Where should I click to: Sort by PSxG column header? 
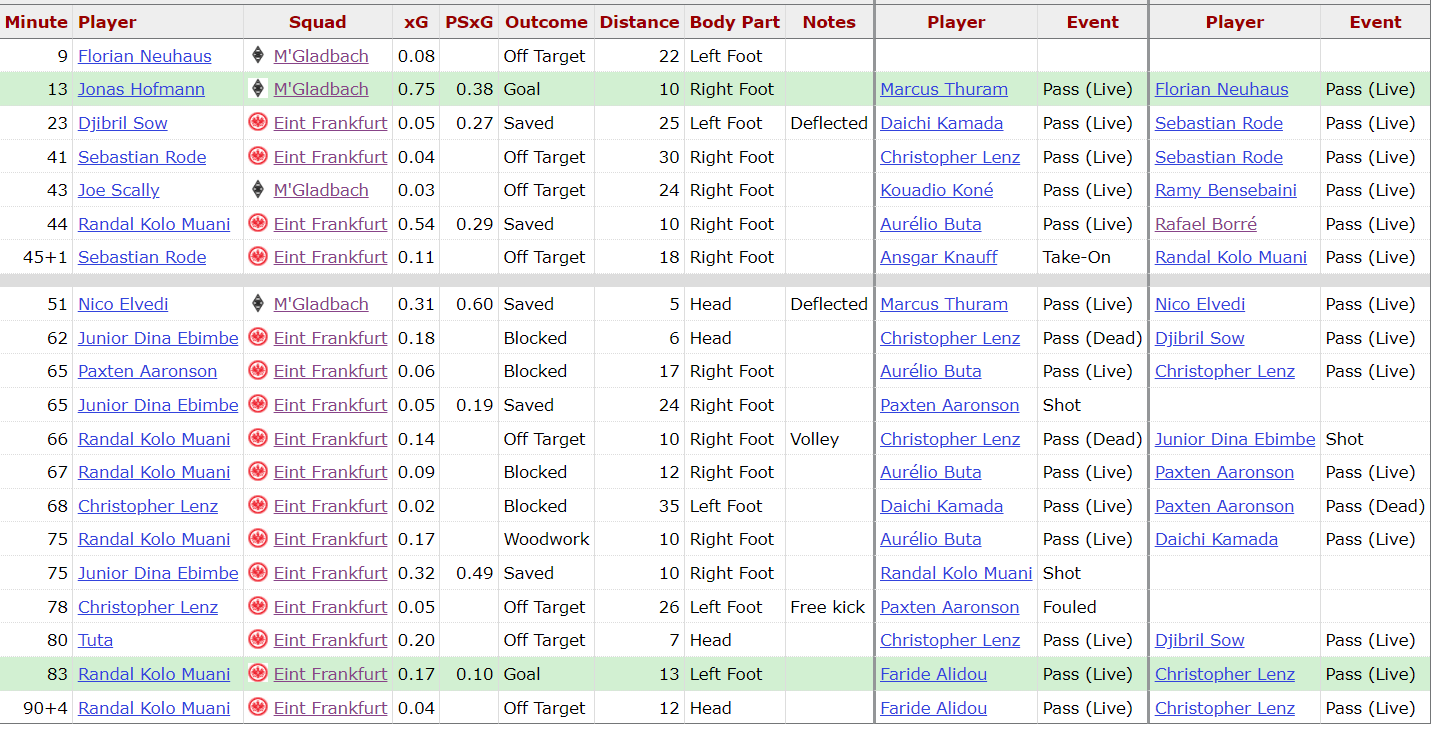click(x=469, y=22)
